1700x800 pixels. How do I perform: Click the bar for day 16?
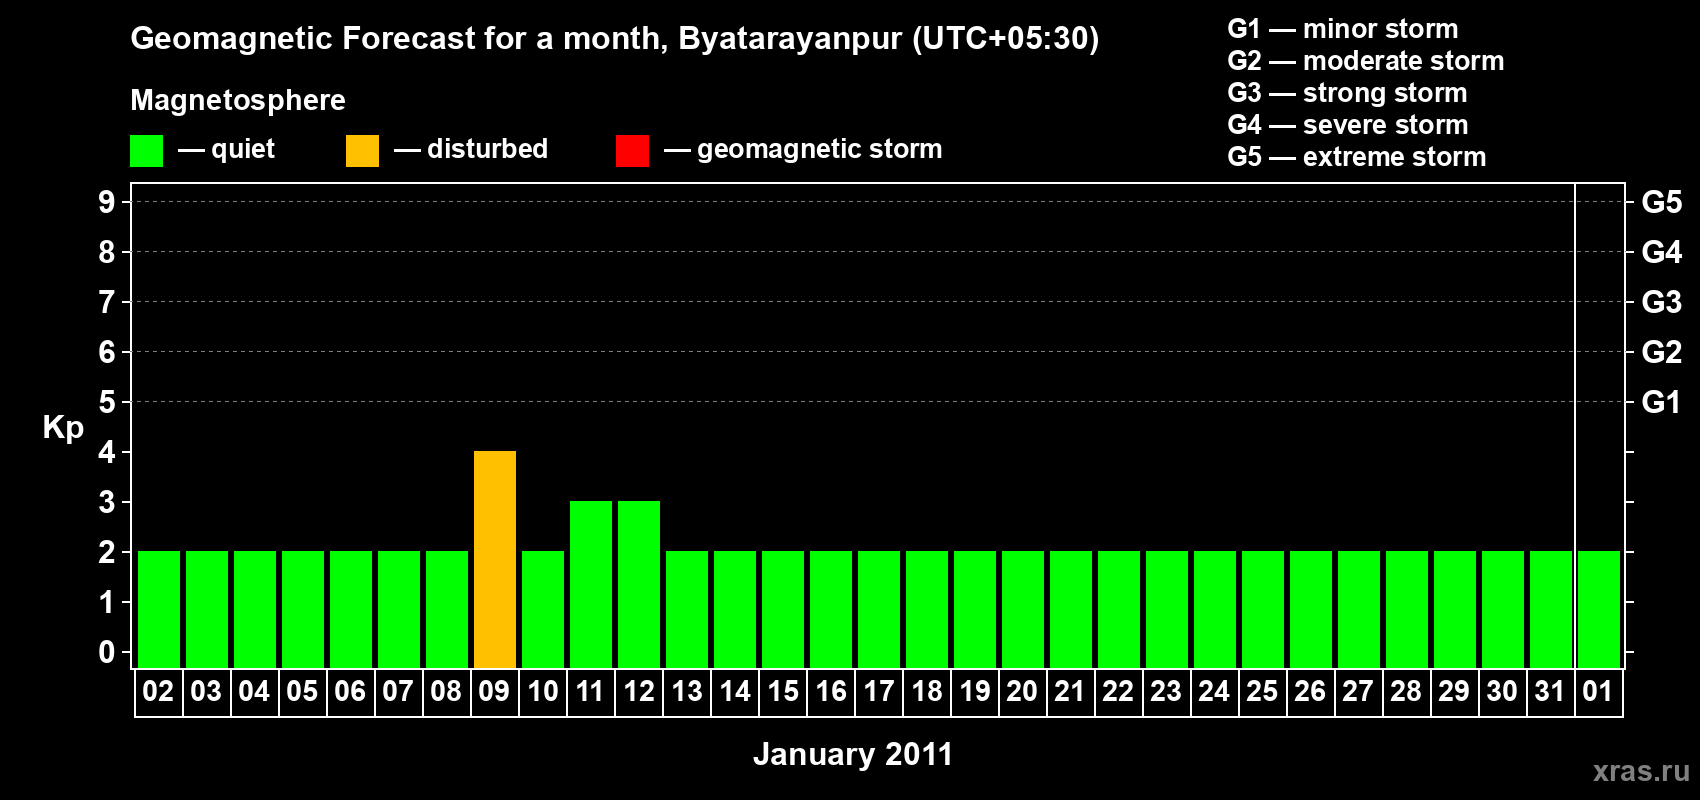coord(831,609)
